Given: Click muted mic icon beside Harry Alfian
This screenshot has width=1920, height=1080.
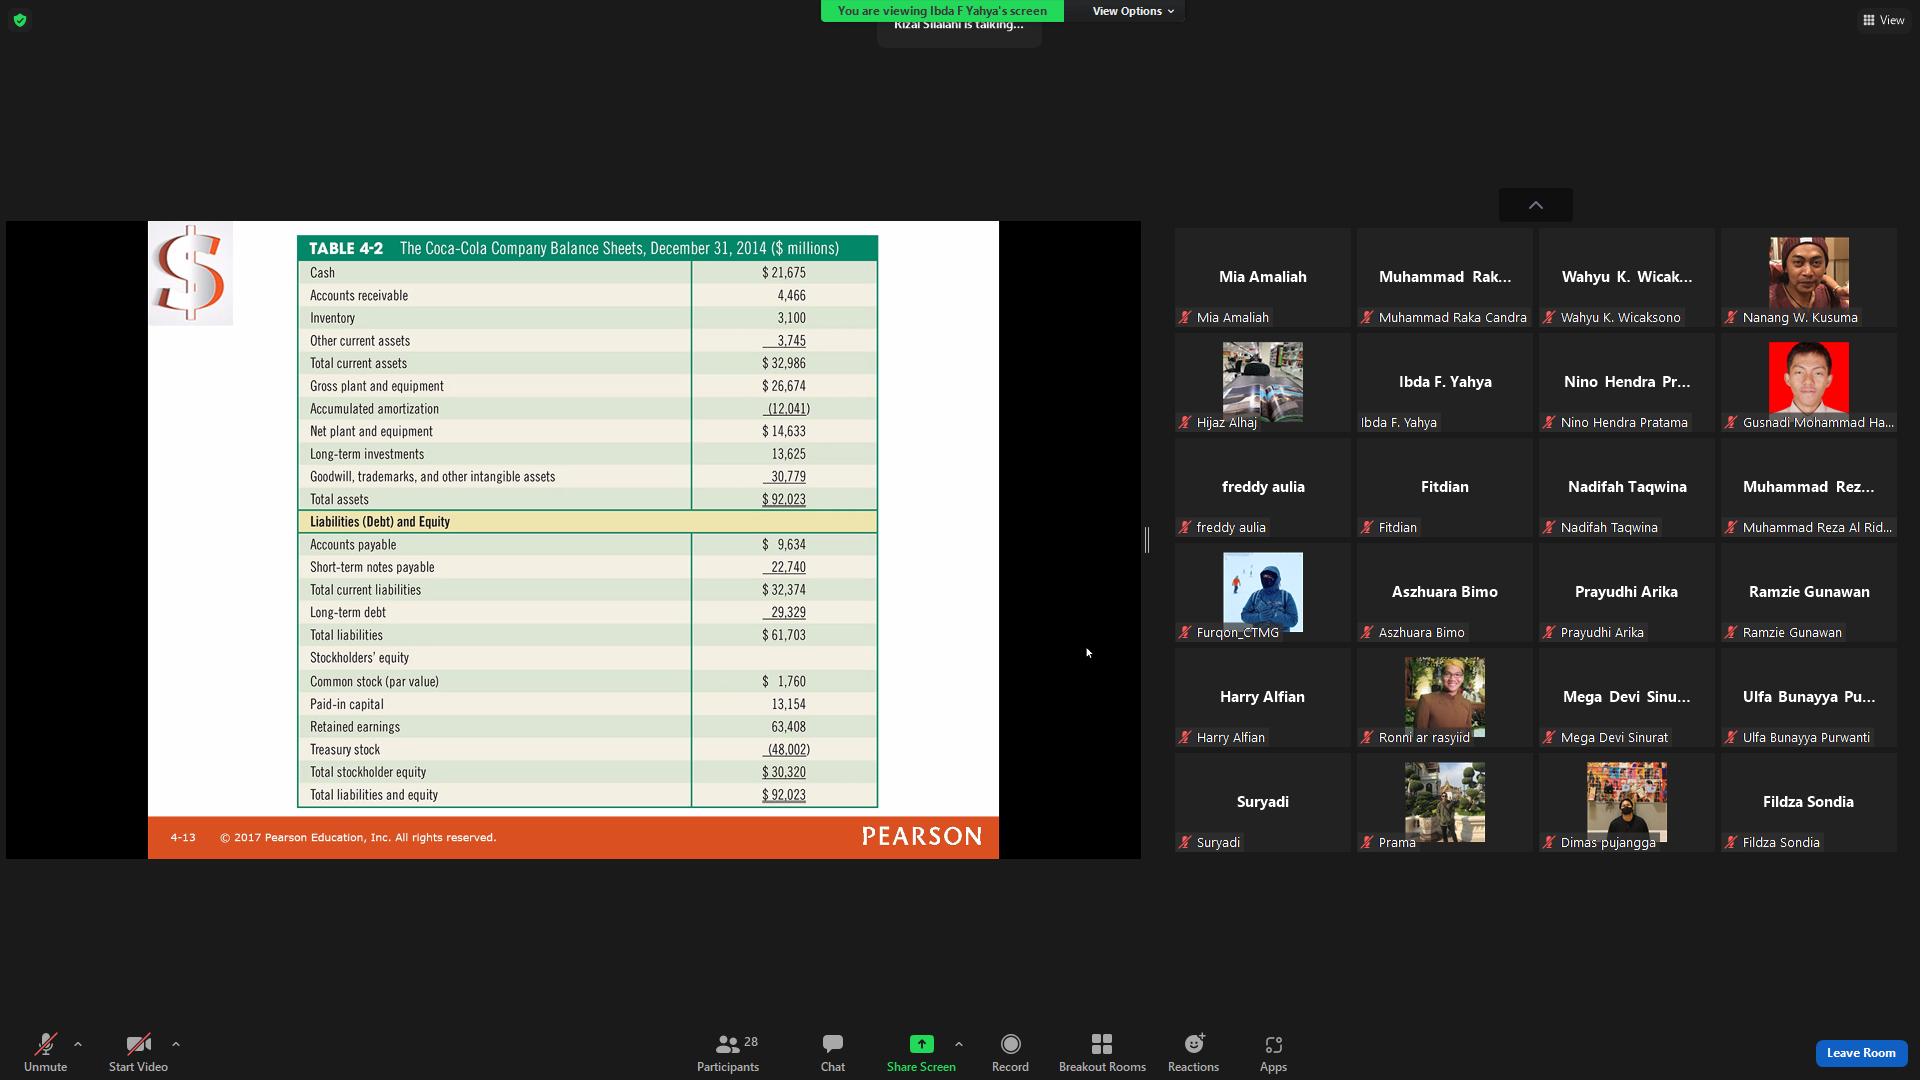Looking at the screenshot, I should coord(1185,738).
